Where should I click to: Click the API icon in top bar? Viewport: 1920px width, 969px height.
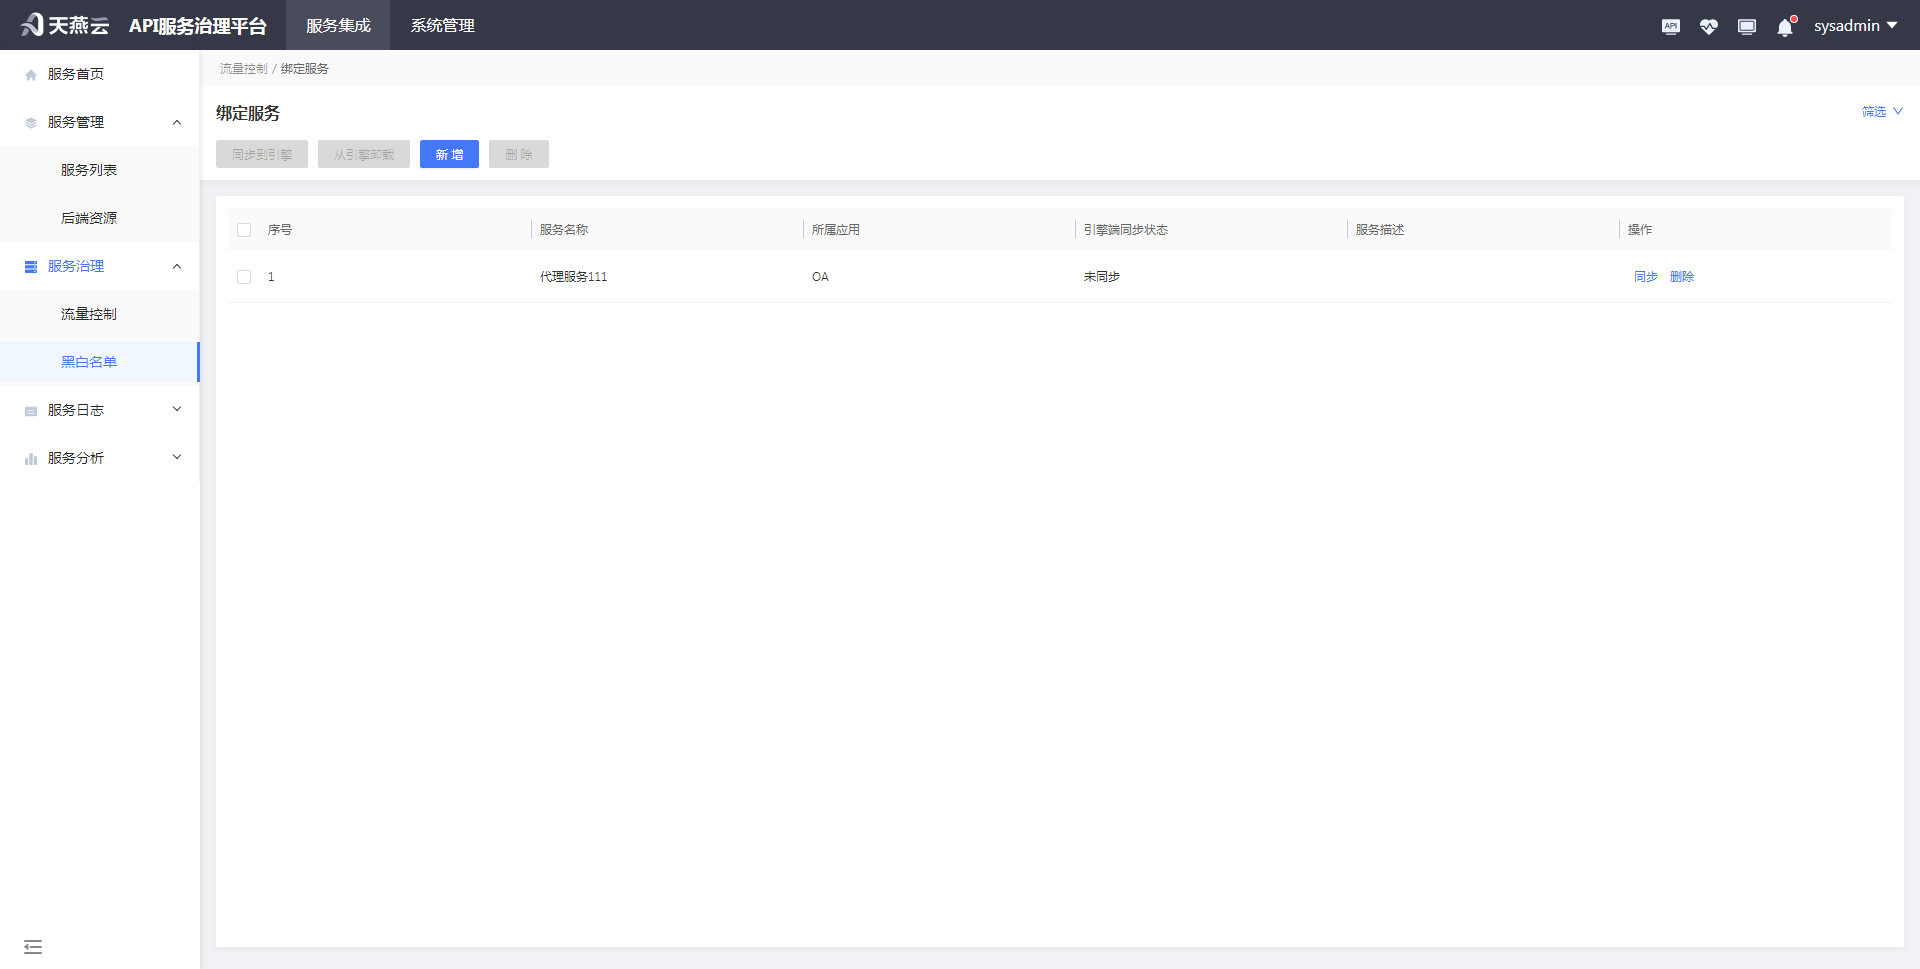pos(1670,26)
